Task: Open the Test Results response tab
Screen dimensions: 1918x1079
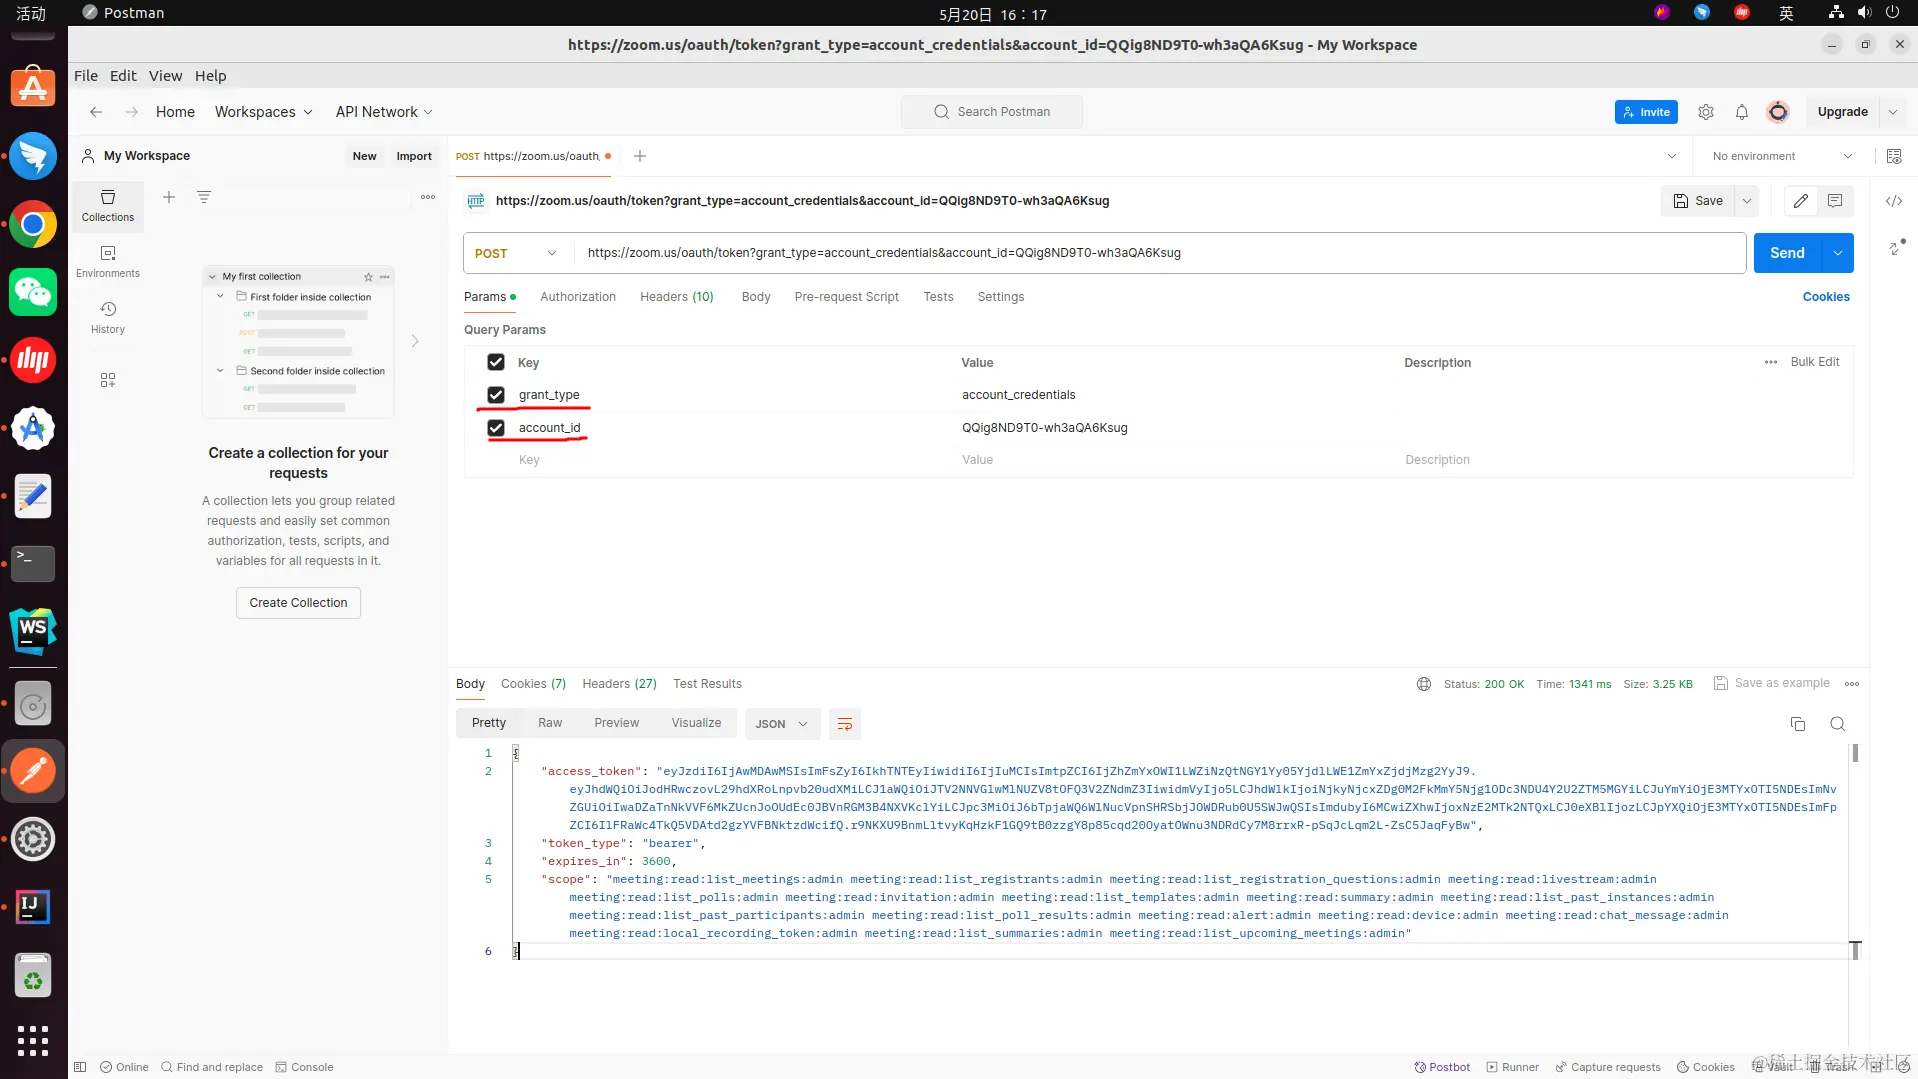Action: tap(707, 684)
